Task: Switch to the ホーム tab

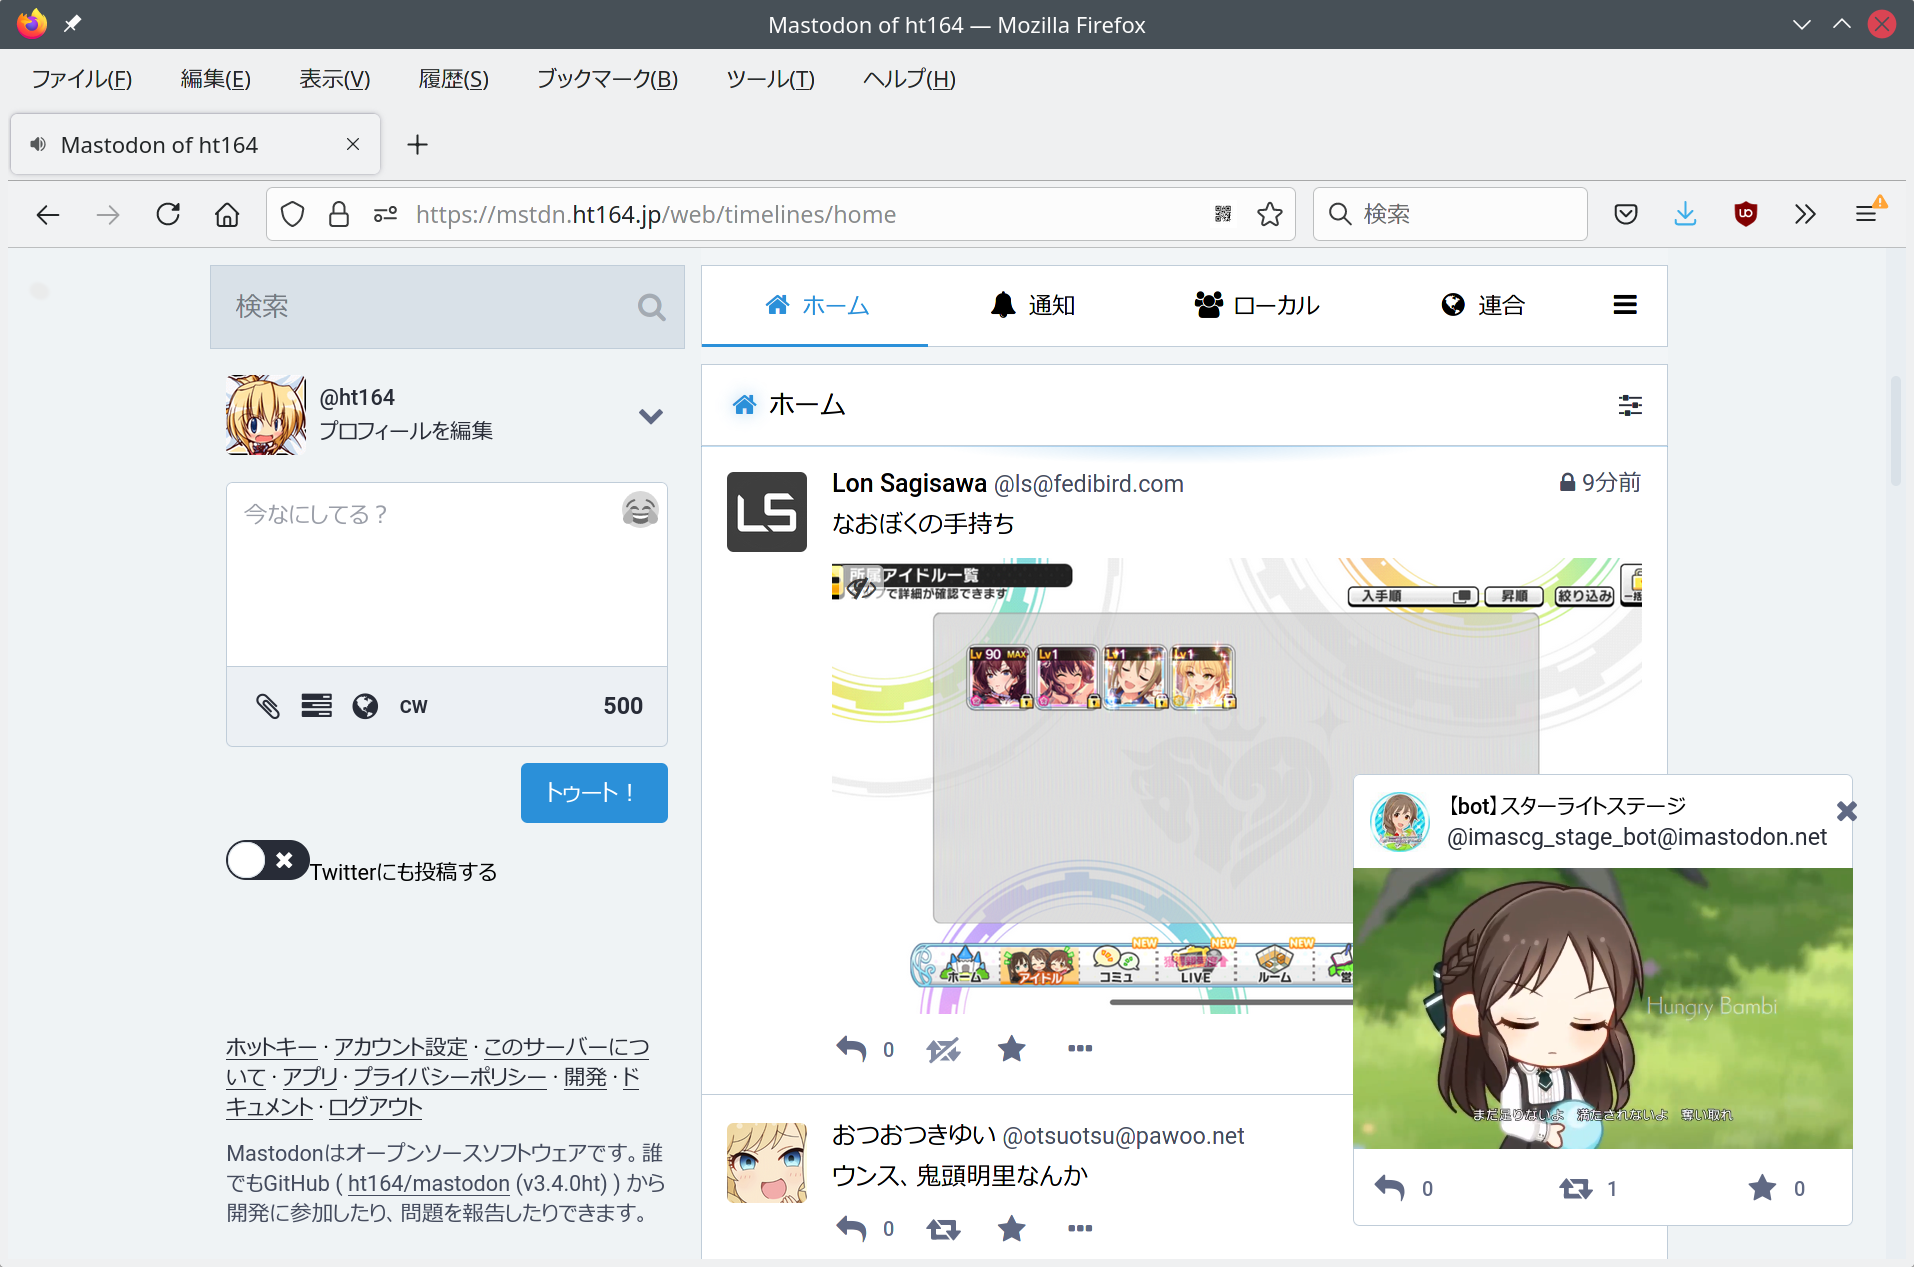Action: pyautogui.click(x=815, y=305)
